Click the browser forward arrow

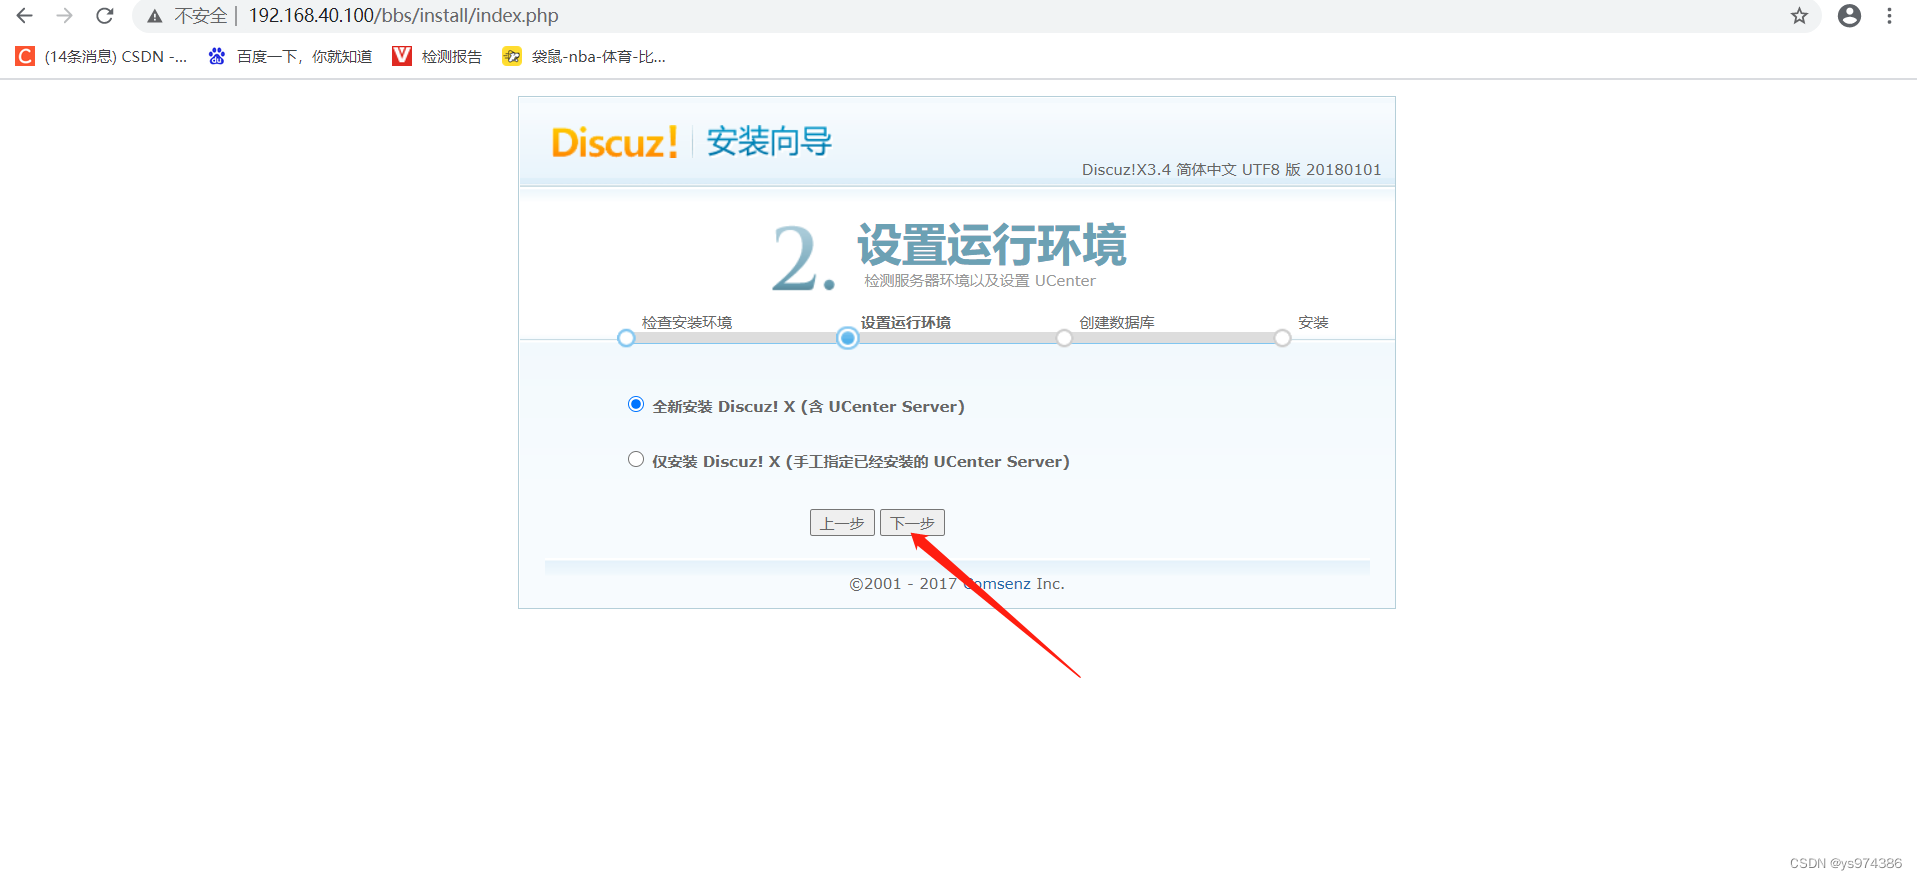[x=65, y=16]
